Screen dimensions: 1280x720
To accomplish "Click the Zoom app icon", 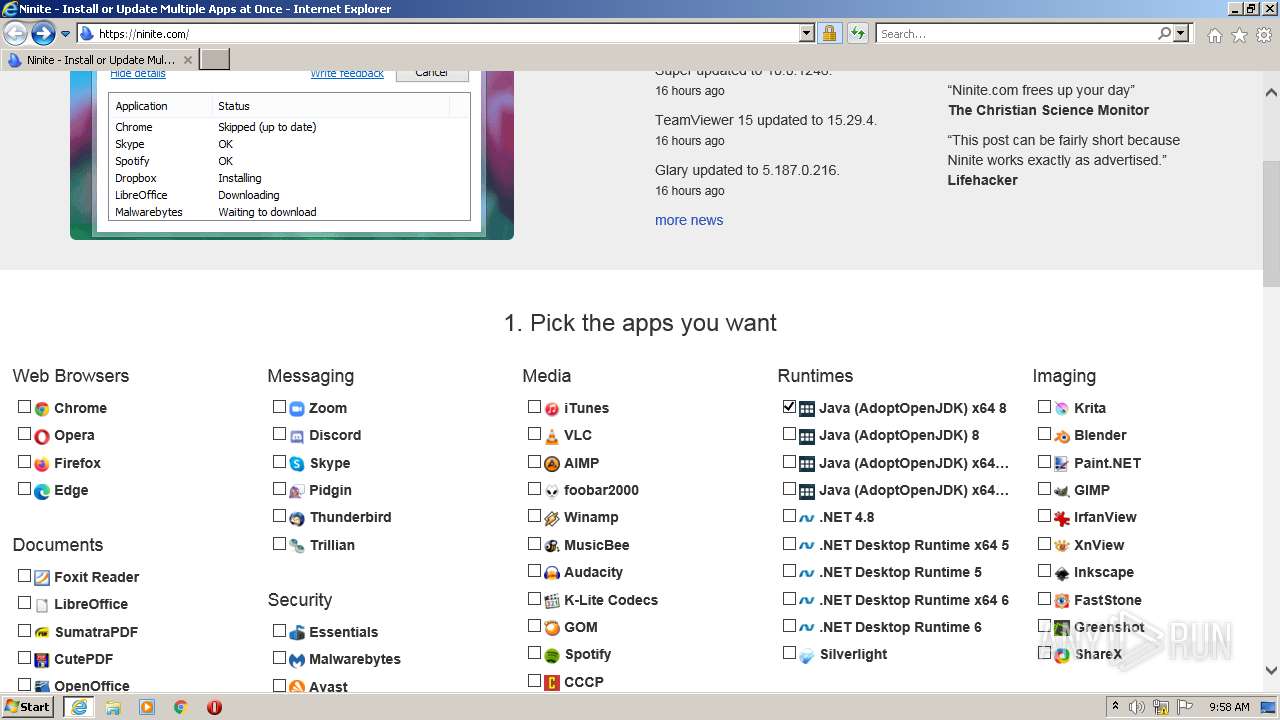I will tap(297, 408).
